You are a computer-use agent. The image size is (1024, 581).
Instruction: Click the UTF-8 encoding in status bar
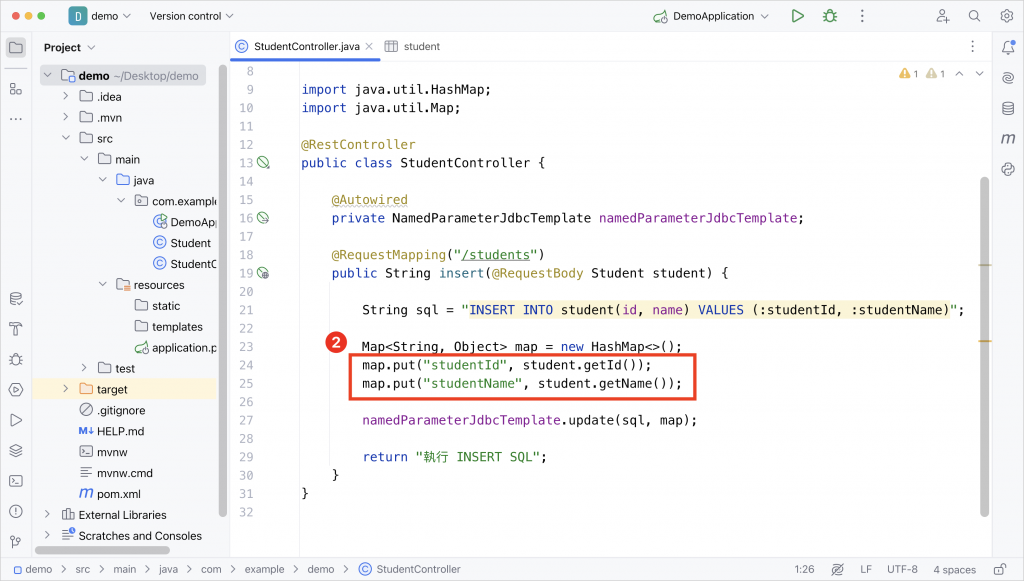[902, 569]
